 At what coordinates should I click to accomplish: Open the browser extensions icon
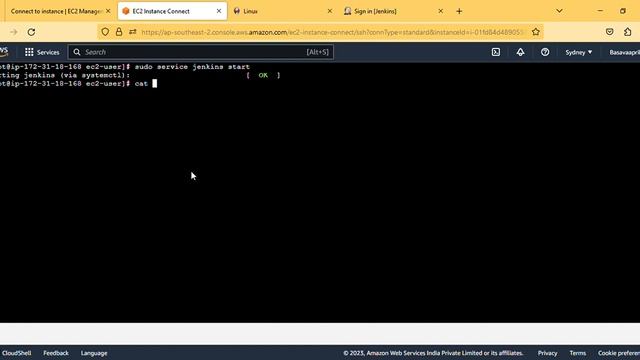[628, 32]
